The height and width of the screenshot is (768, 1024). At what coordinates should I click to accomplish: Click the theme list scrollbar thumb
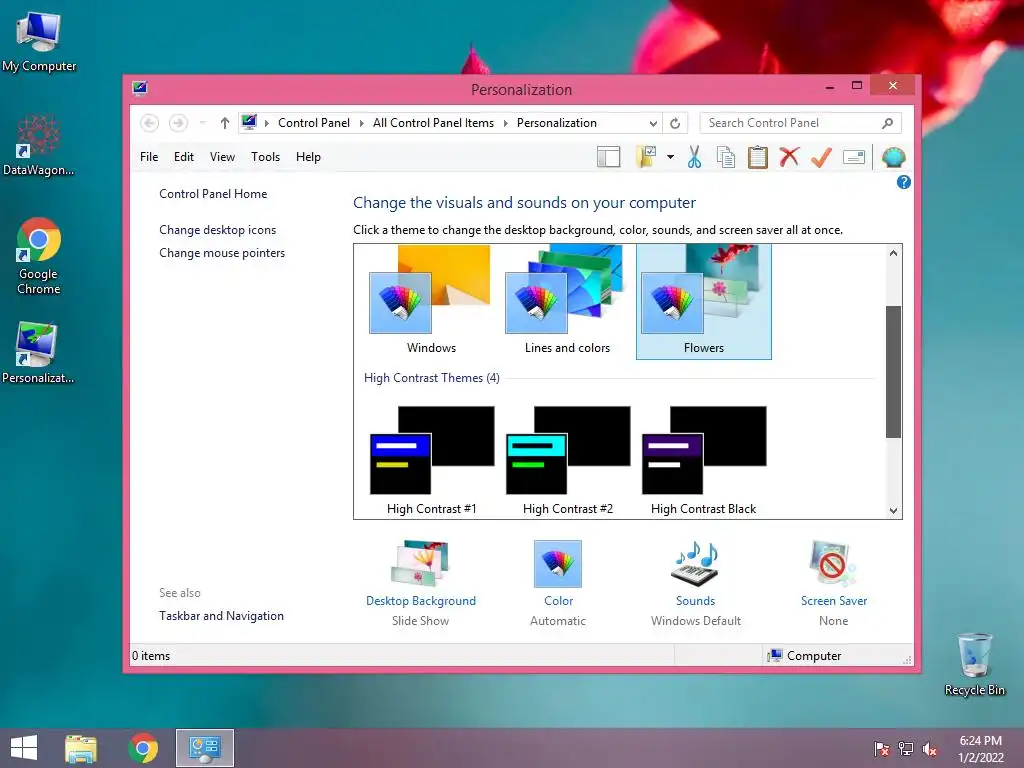[x=893, y=372]
